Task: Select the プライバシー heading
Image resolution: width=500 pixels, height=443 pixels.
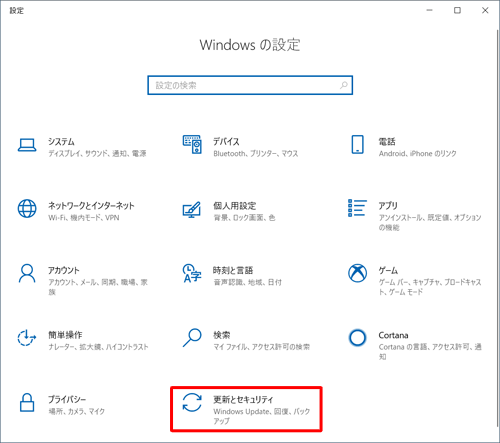Action: 67,399
